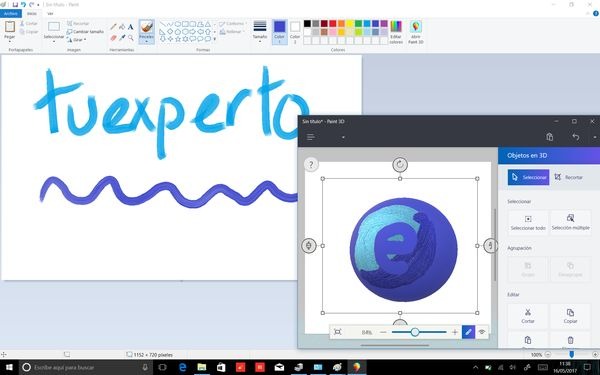Image resolution: width=600 pixels, height=375 pixels.
Task: Open the Archivo menu in Paint
Action: point(11,14)
